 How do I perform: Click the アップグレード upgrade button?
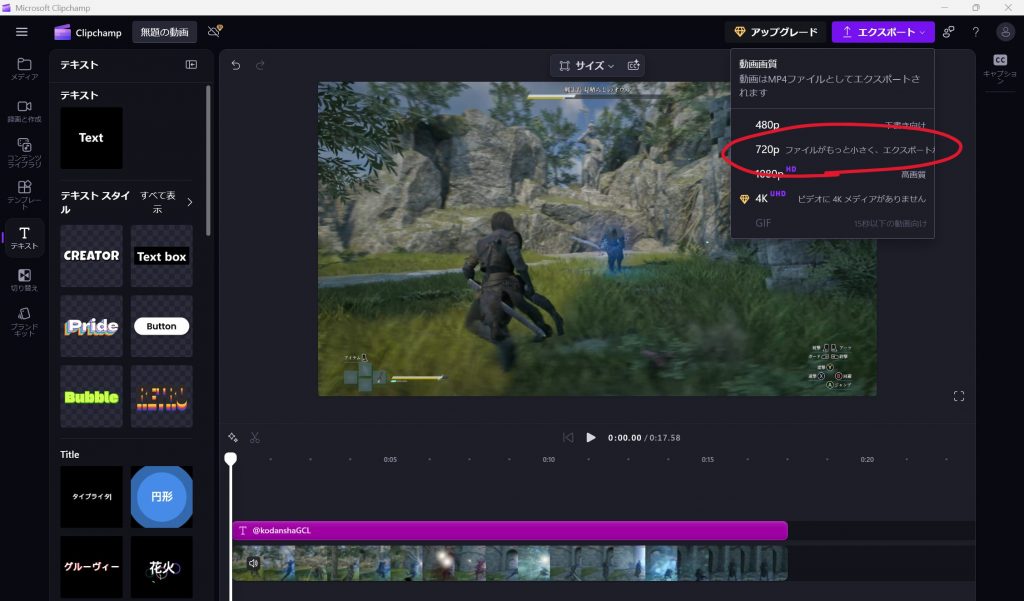click(x=776, y=32)
